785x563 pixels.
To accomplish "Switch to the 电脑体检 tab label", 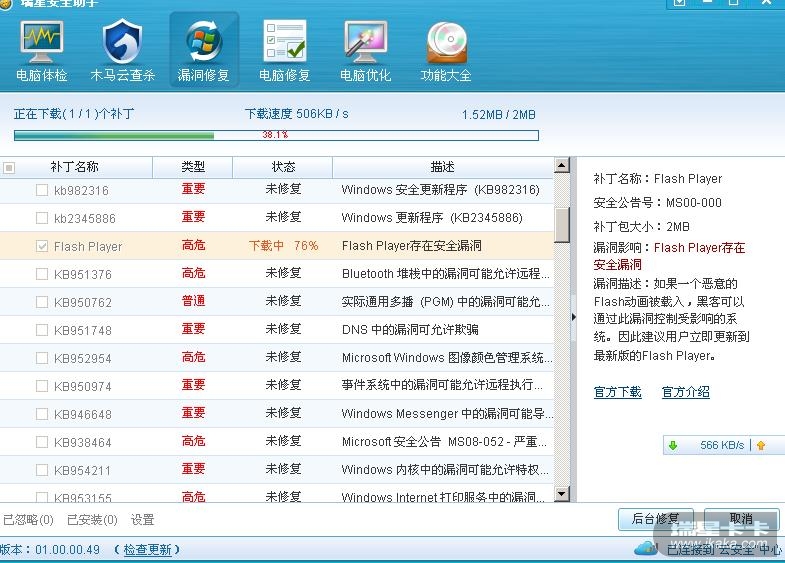I will (x=42, y=76).
